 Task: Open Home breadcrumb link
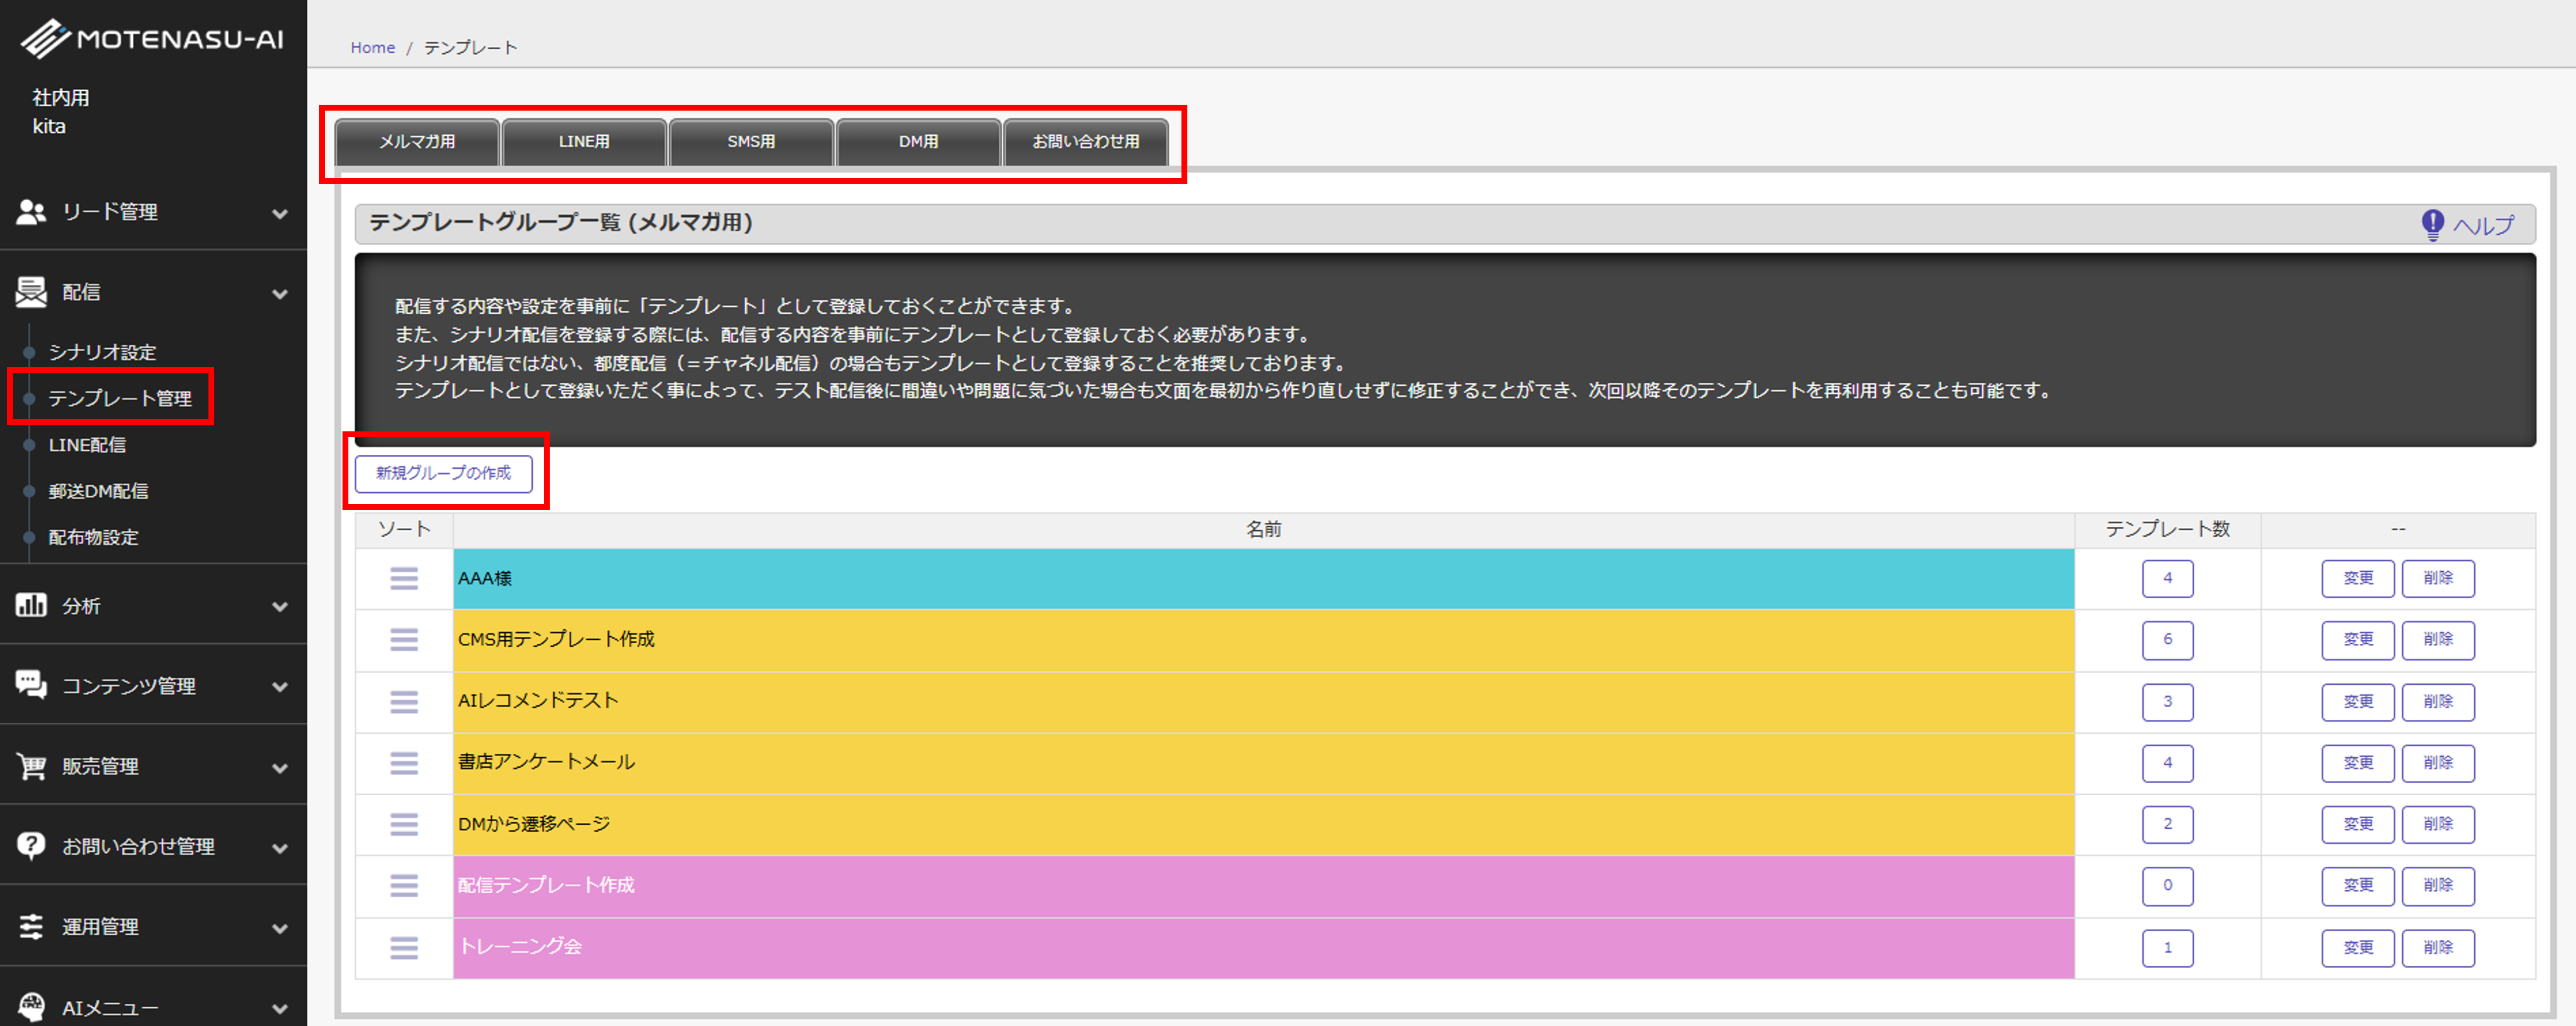(372, 47)
